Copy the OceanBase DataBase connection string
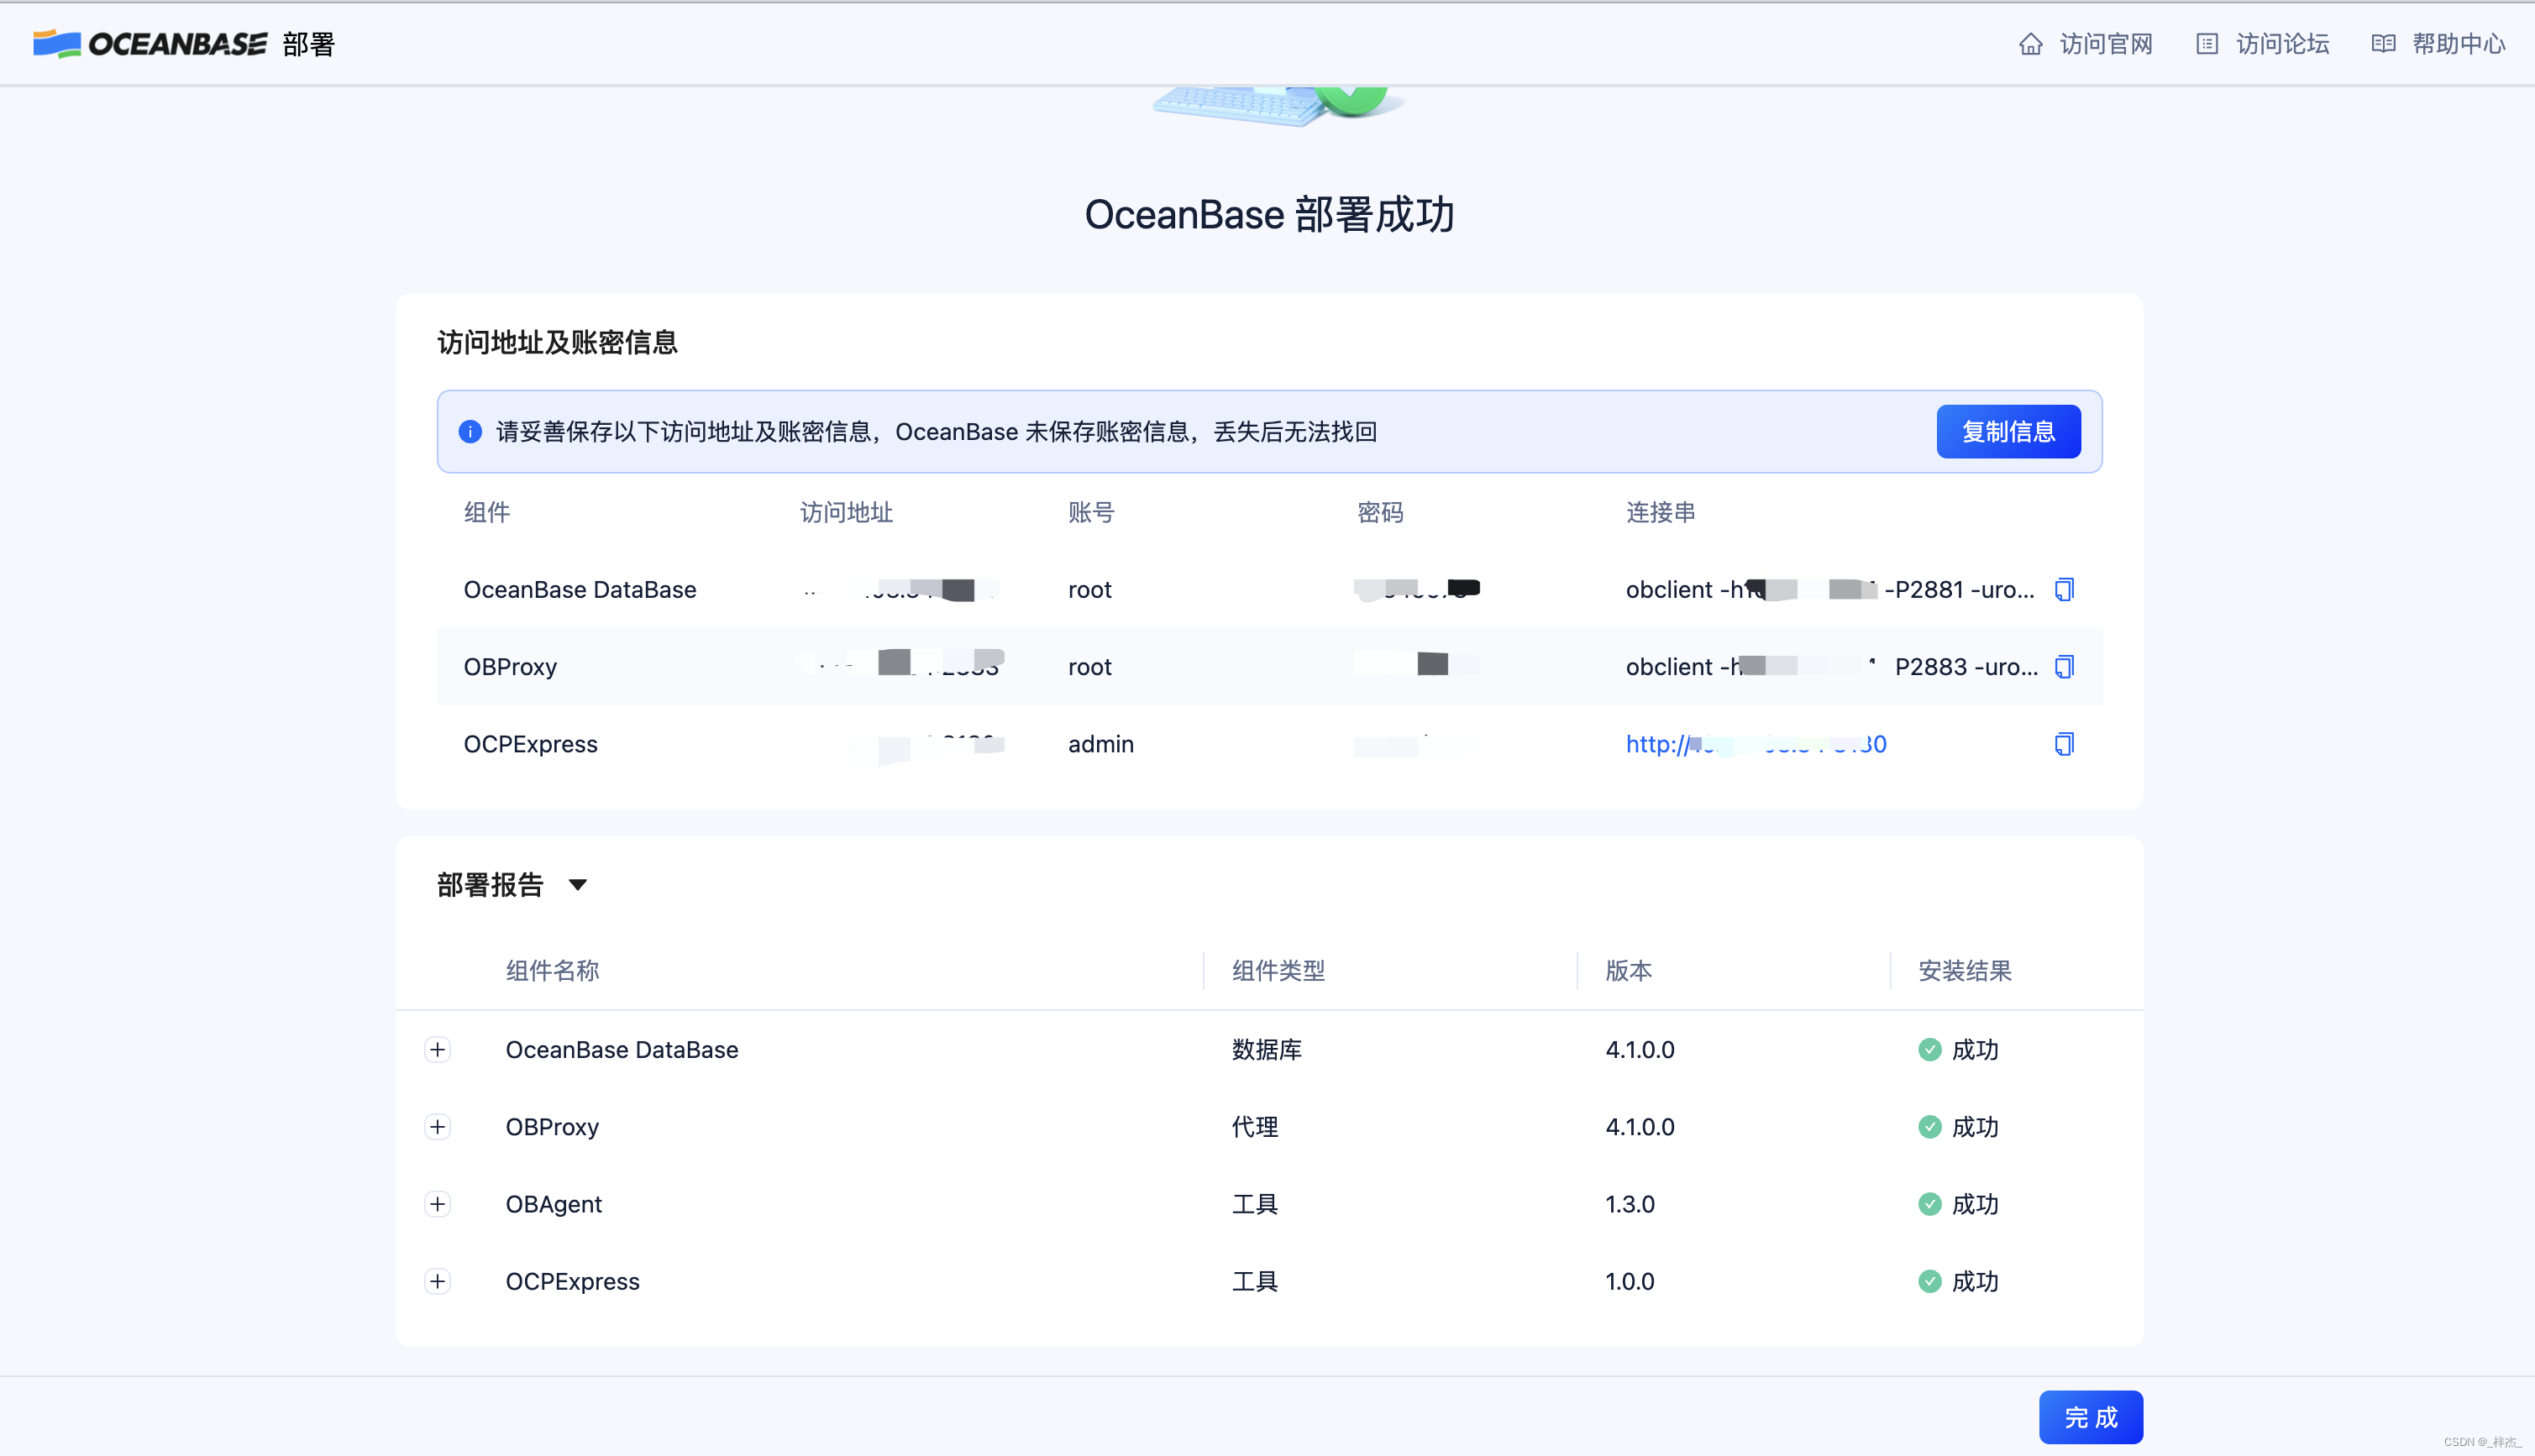This screenshot has width=2535, height=1456. click(2064, 590)
